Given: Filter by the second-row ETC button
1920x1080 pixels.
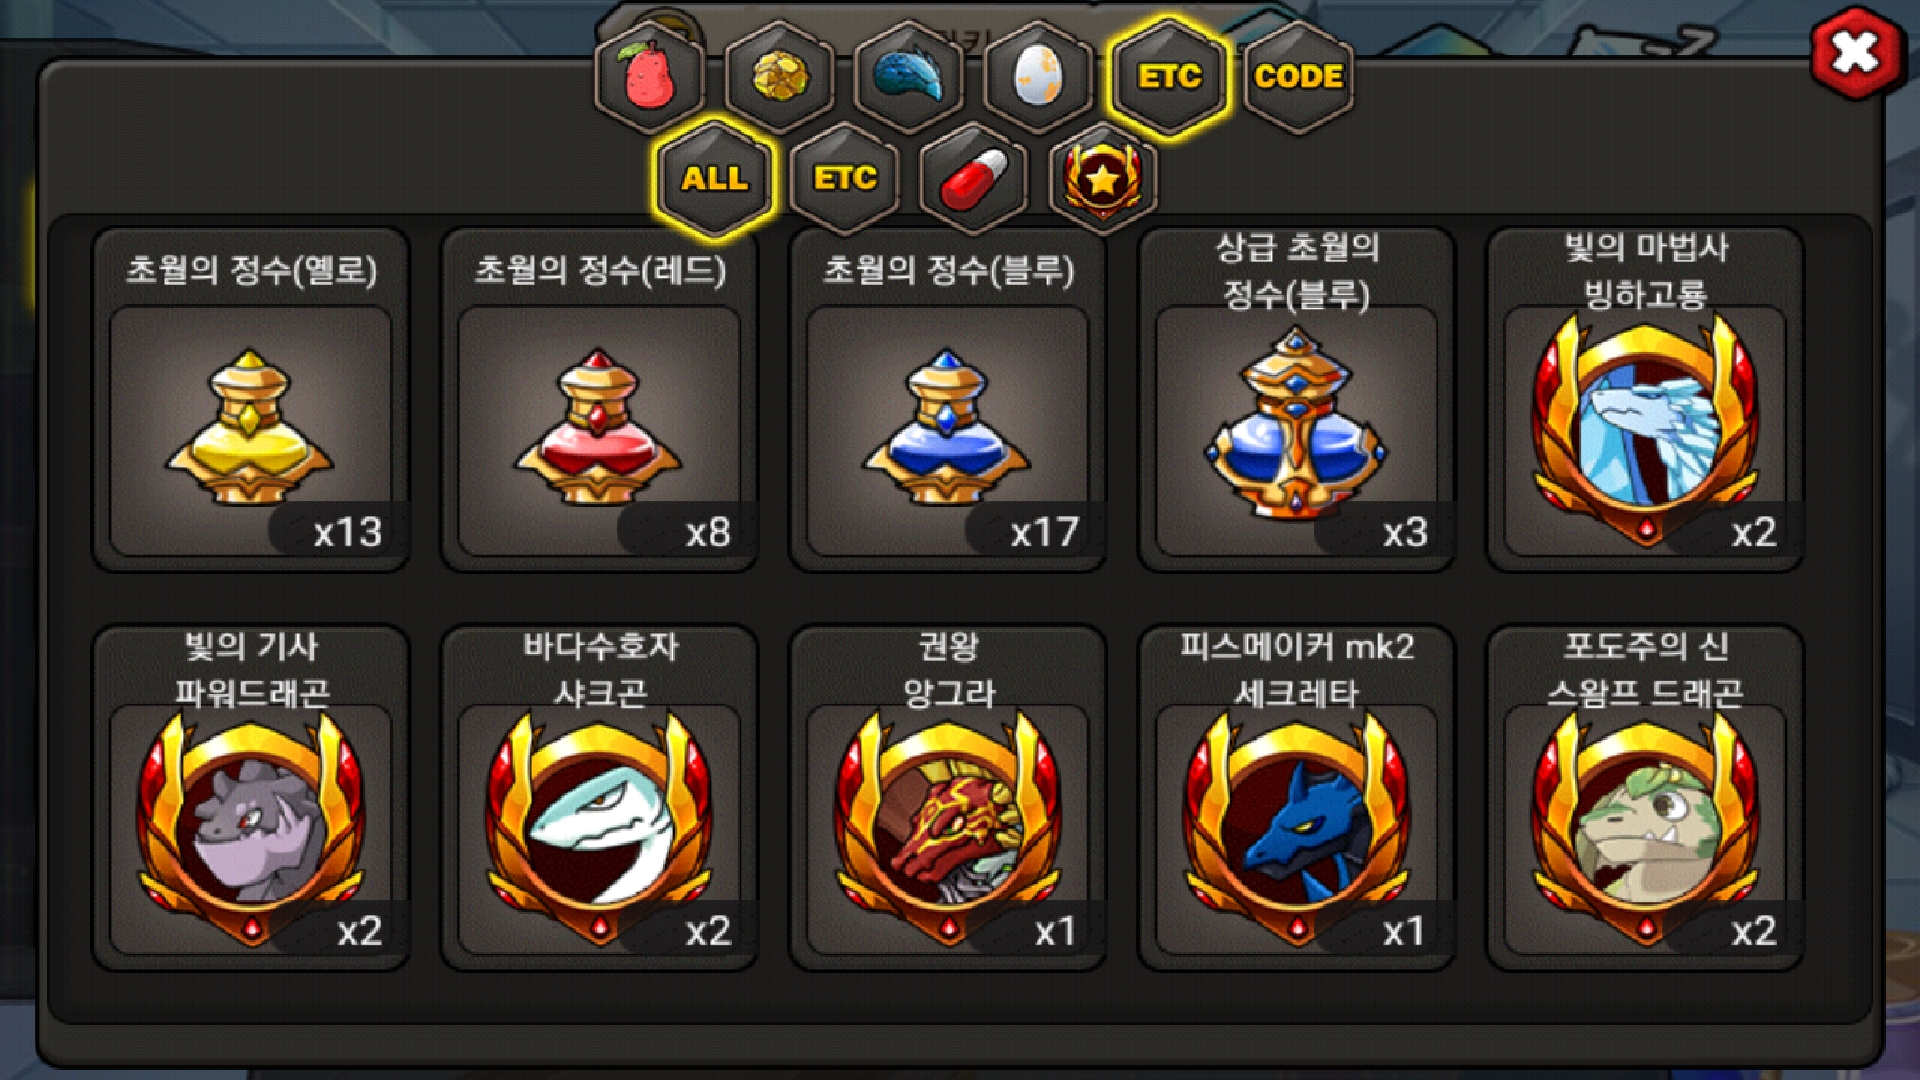Looking at the screenshot, I should click(845, 178).
